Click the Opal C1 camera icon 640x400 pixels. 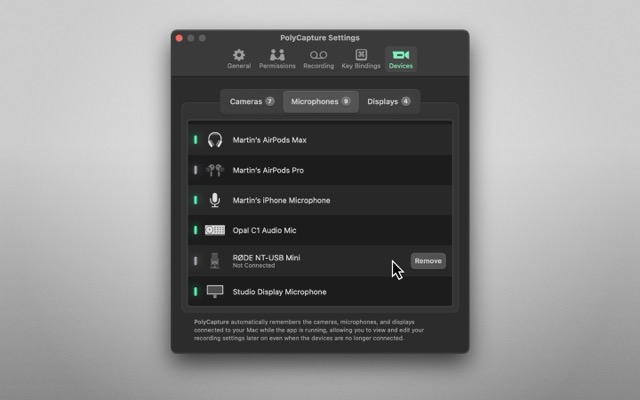point(215,230)
